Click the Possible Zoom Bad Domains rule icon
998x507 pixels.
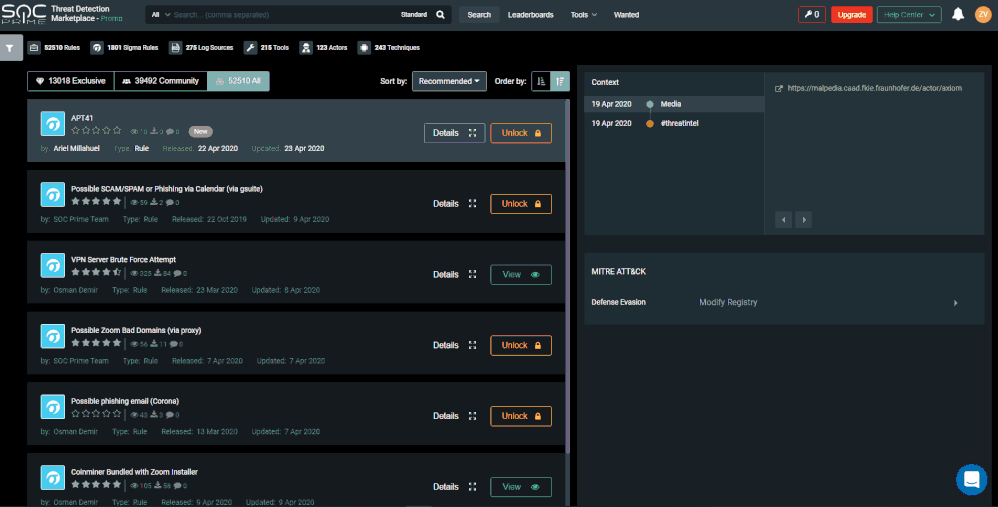[x=53, y=336]
